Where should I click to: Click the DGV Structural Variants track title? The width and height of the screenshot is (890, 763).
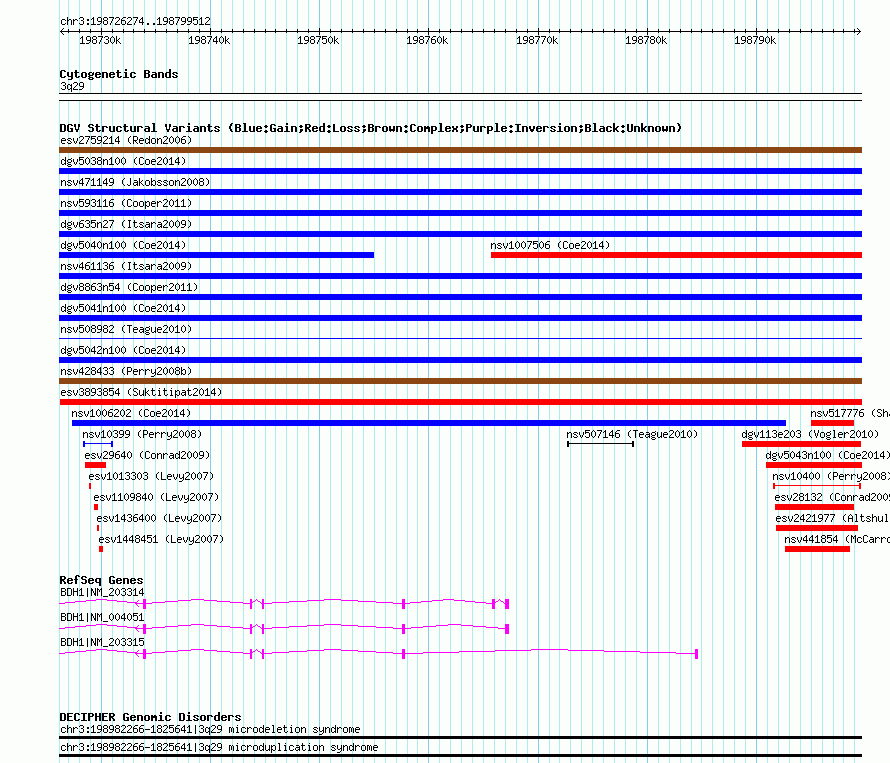[x=370, y=128]
